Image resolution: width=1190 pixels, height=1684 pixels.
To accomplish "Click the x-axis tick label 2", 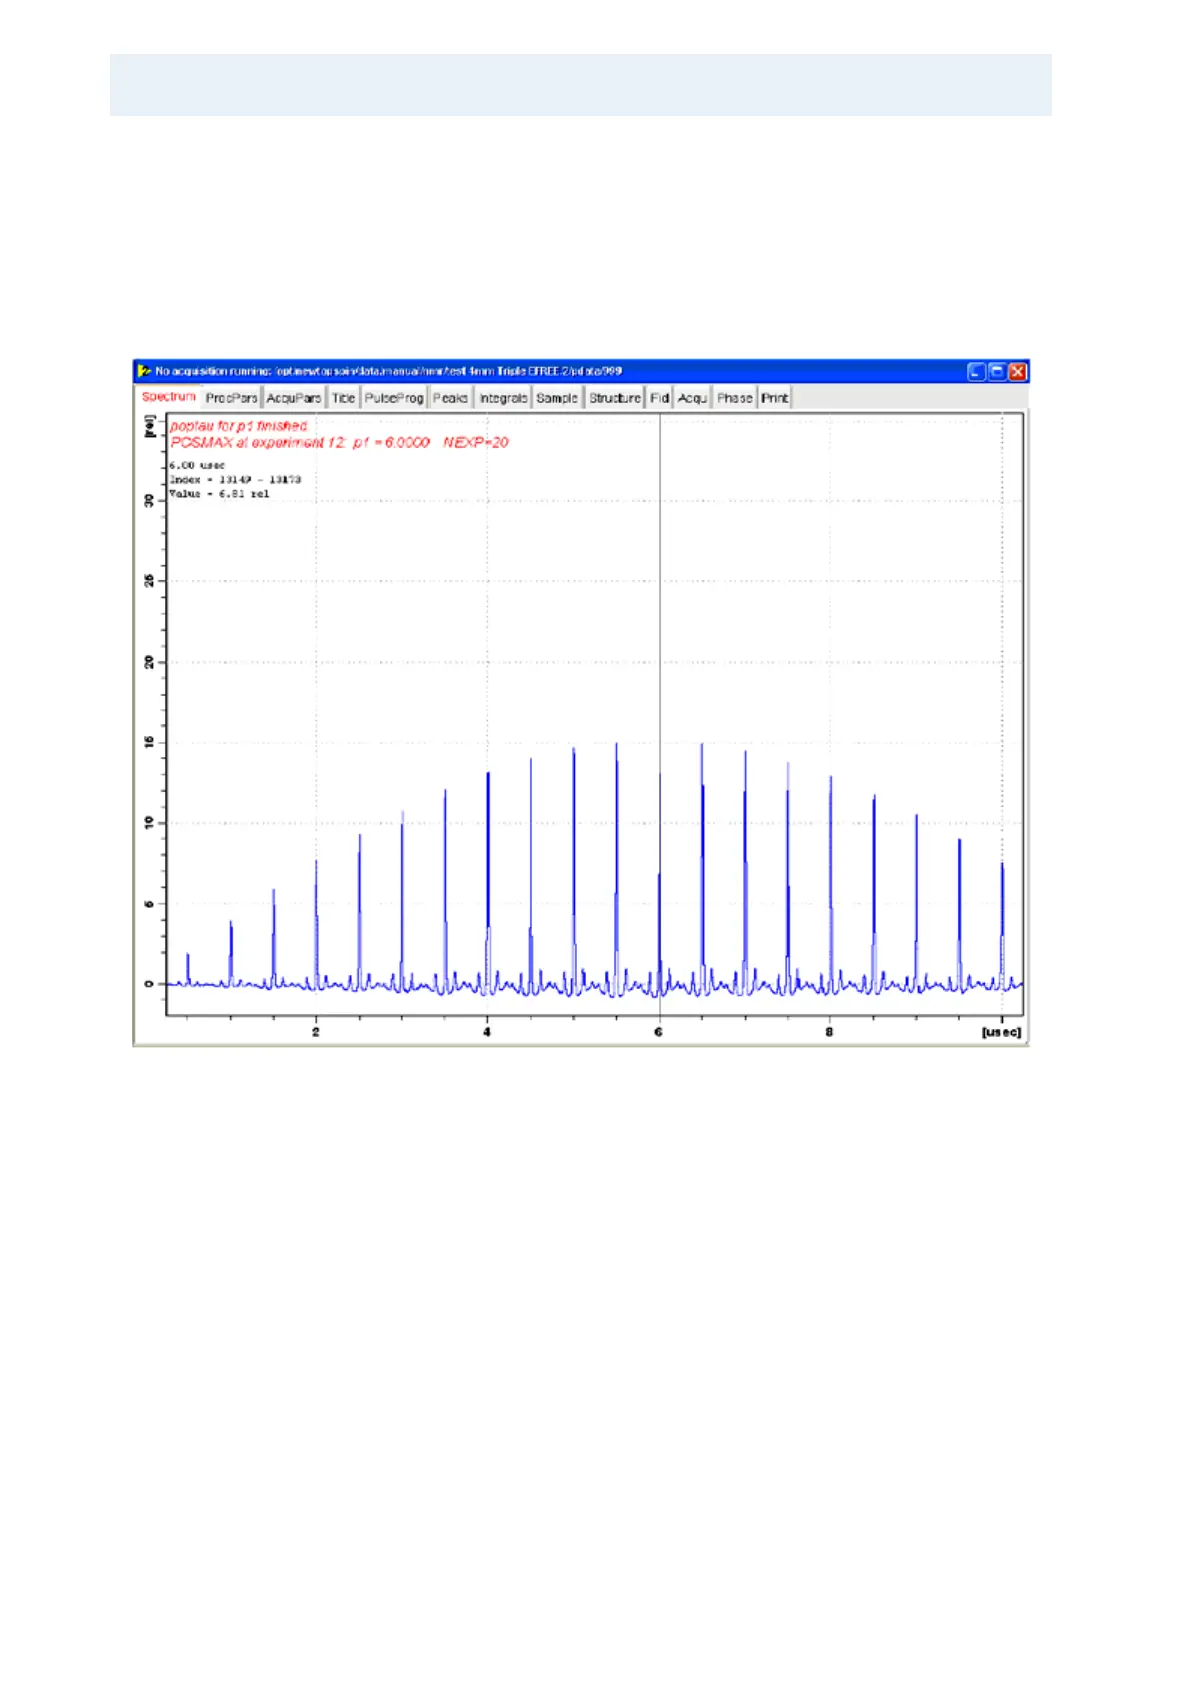I will tap(316, 1031).
